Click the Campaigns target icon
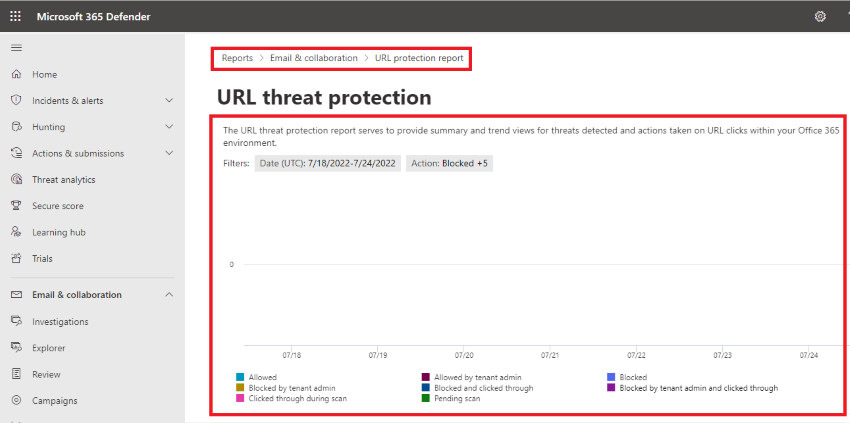Image resolution: width=850 pixels, height=423 pixels. point(16,401)
